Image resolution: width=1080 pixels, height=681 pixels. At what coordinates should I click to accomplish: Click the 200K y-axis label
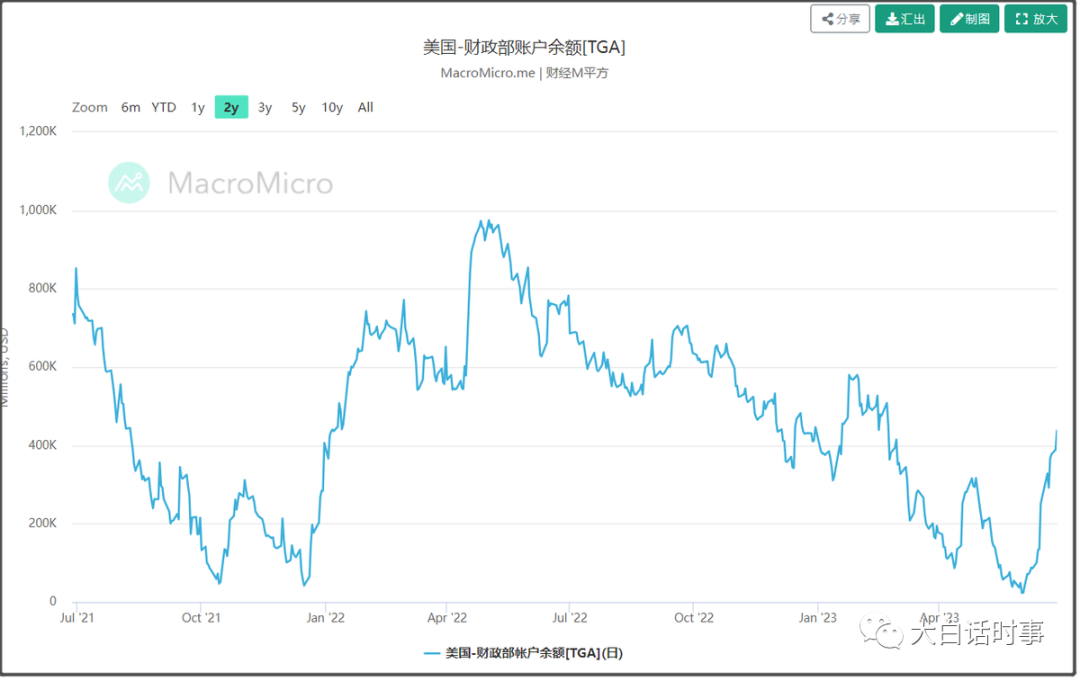pos(43,523)
